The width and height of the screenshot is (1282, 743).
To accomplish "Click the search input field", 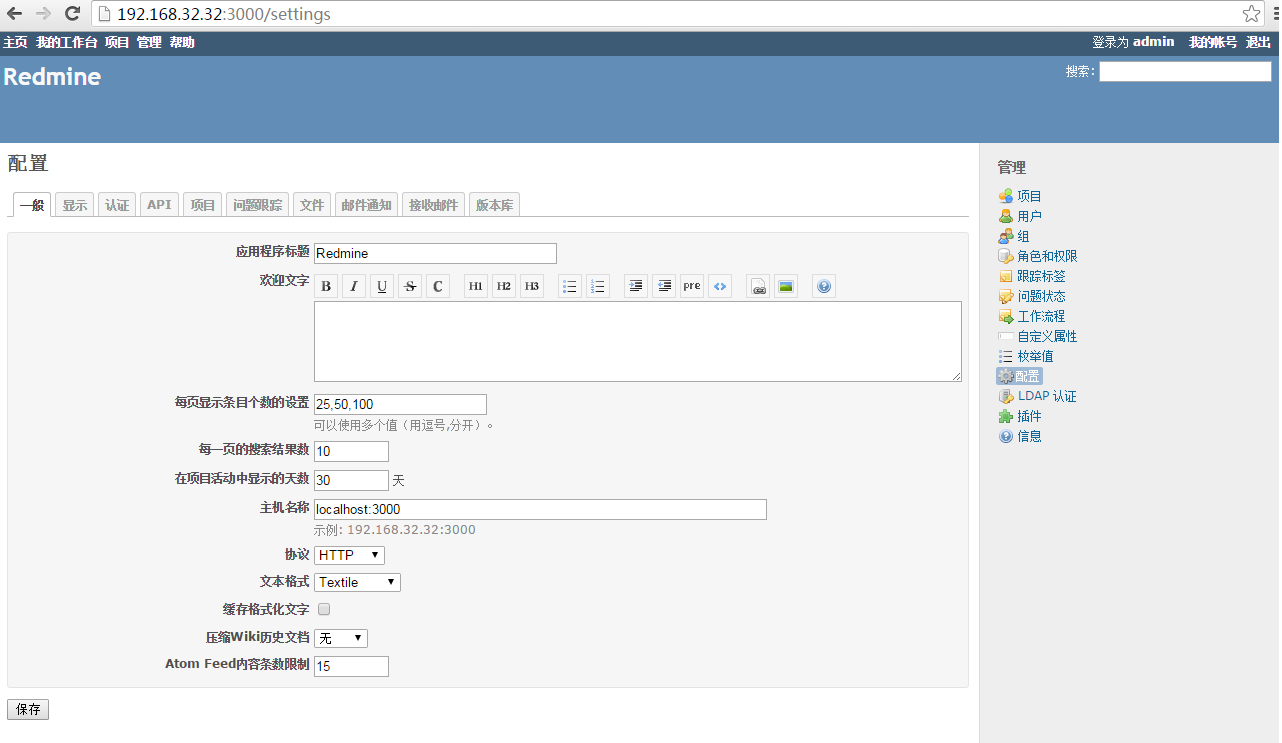I will click(x=1185, y=71).
